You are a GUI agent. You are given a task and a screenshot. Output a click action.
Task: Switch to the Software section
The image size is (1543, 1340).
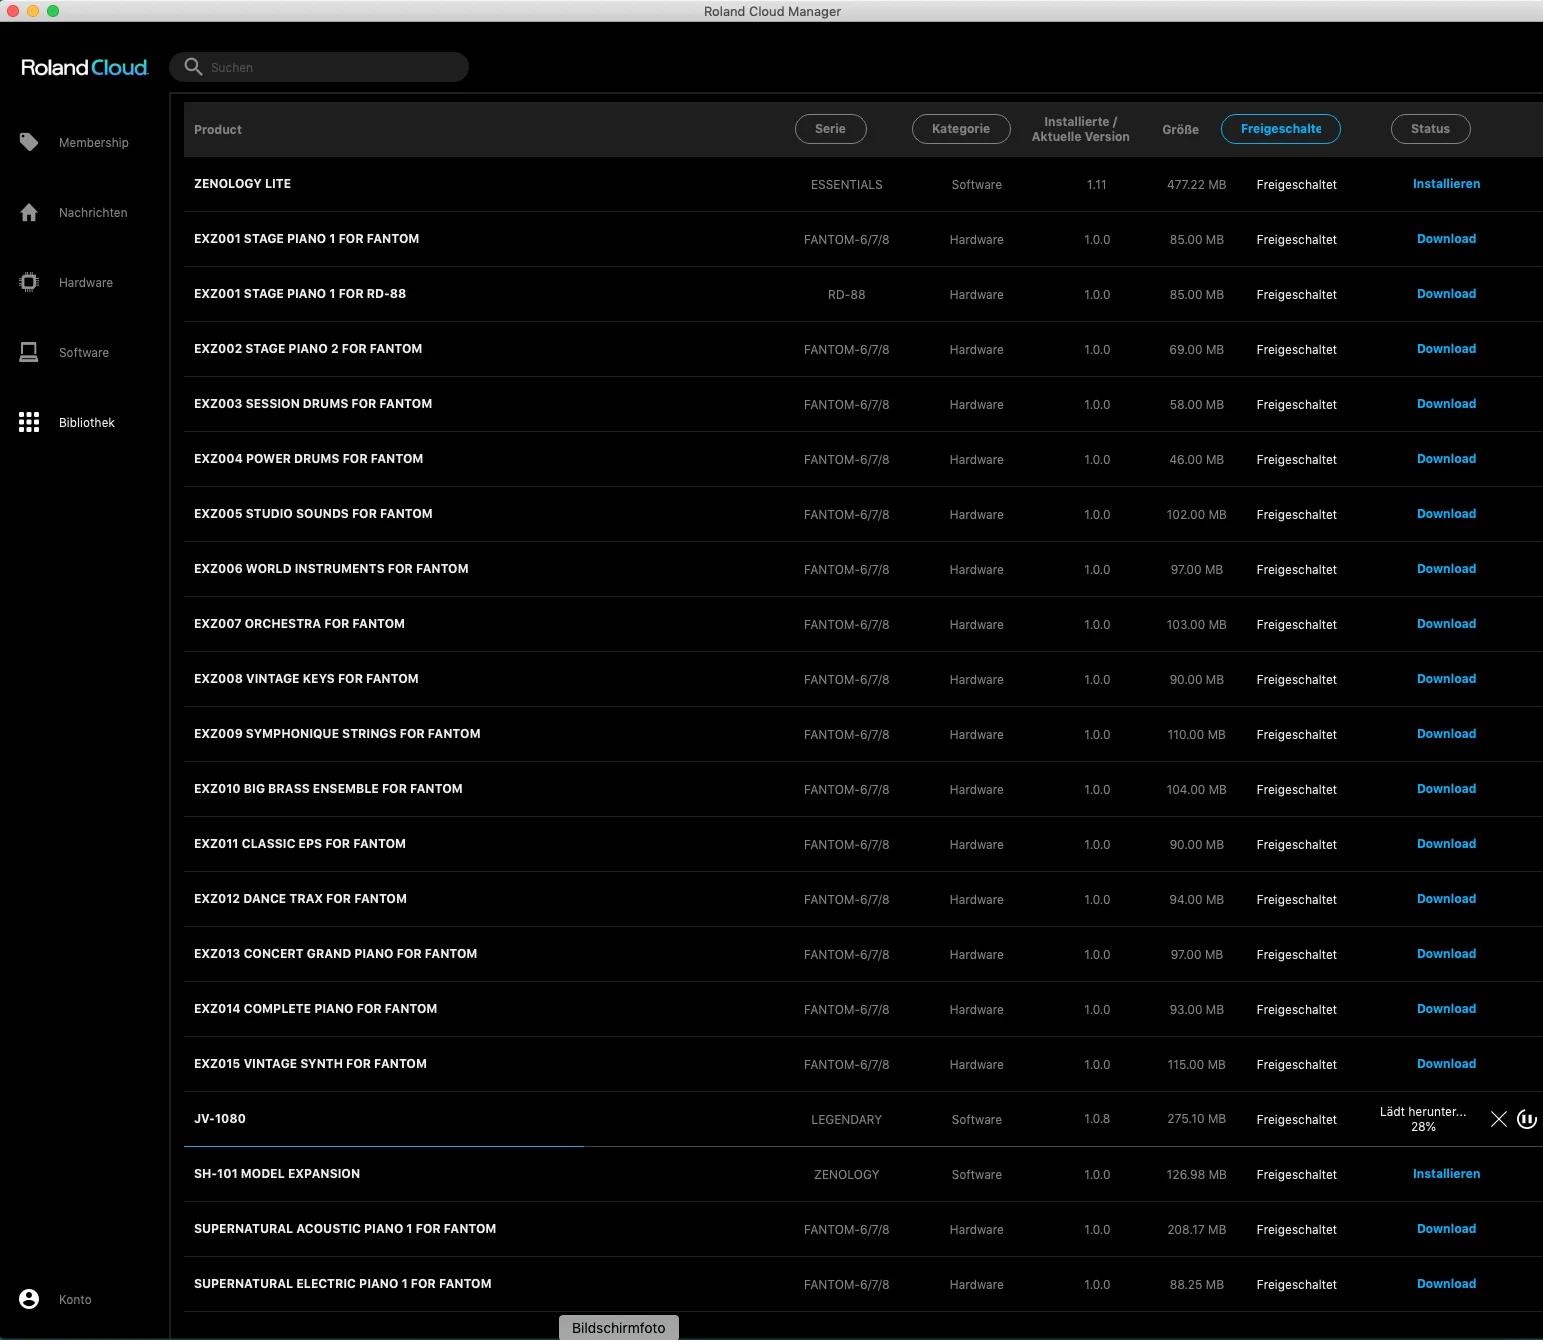[x=84, y=353]
